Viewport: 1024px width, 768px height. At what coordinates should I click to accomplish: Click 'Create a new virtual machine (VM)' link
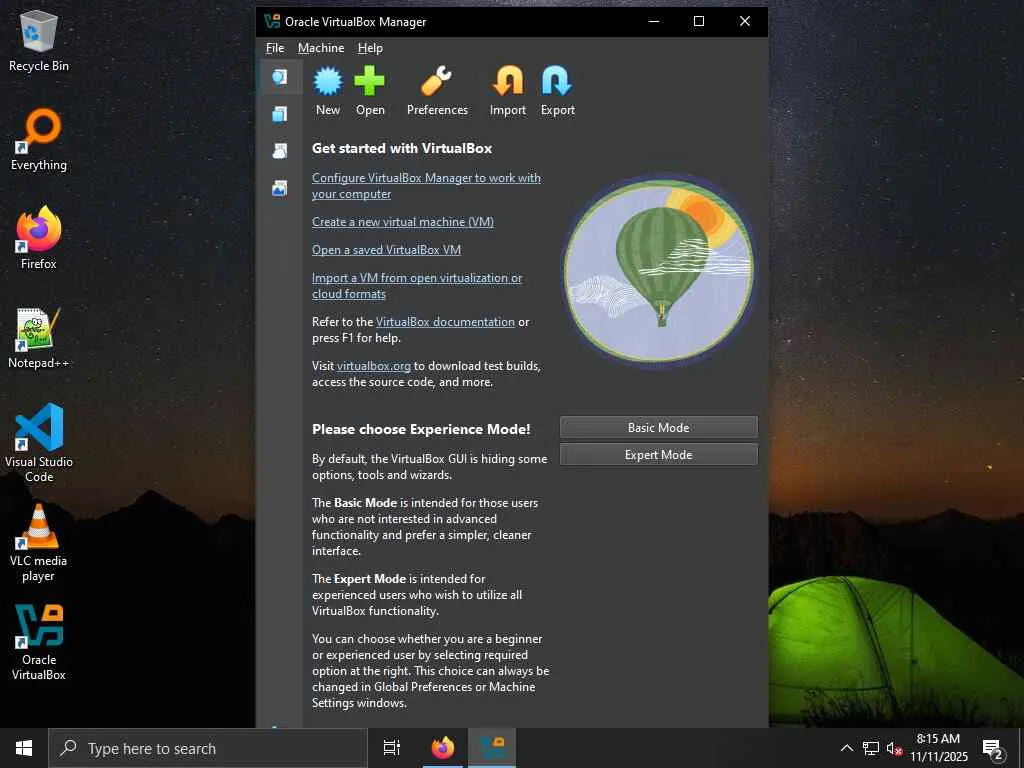coord(403,221)
